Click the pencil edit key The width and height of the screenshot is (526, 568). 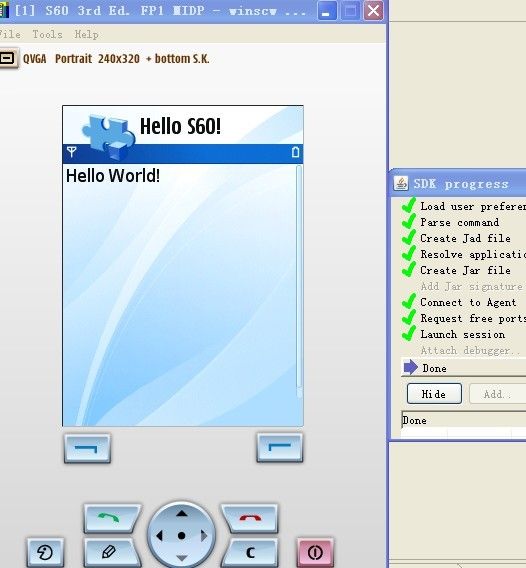click(111, 552)
